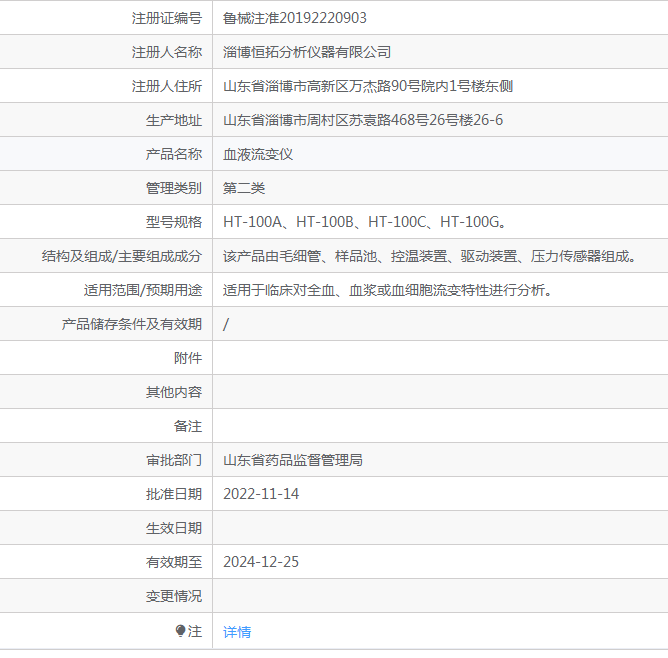Click the 管理类别 label
Screen dimensions: 668x658
[x=174, y=188]
